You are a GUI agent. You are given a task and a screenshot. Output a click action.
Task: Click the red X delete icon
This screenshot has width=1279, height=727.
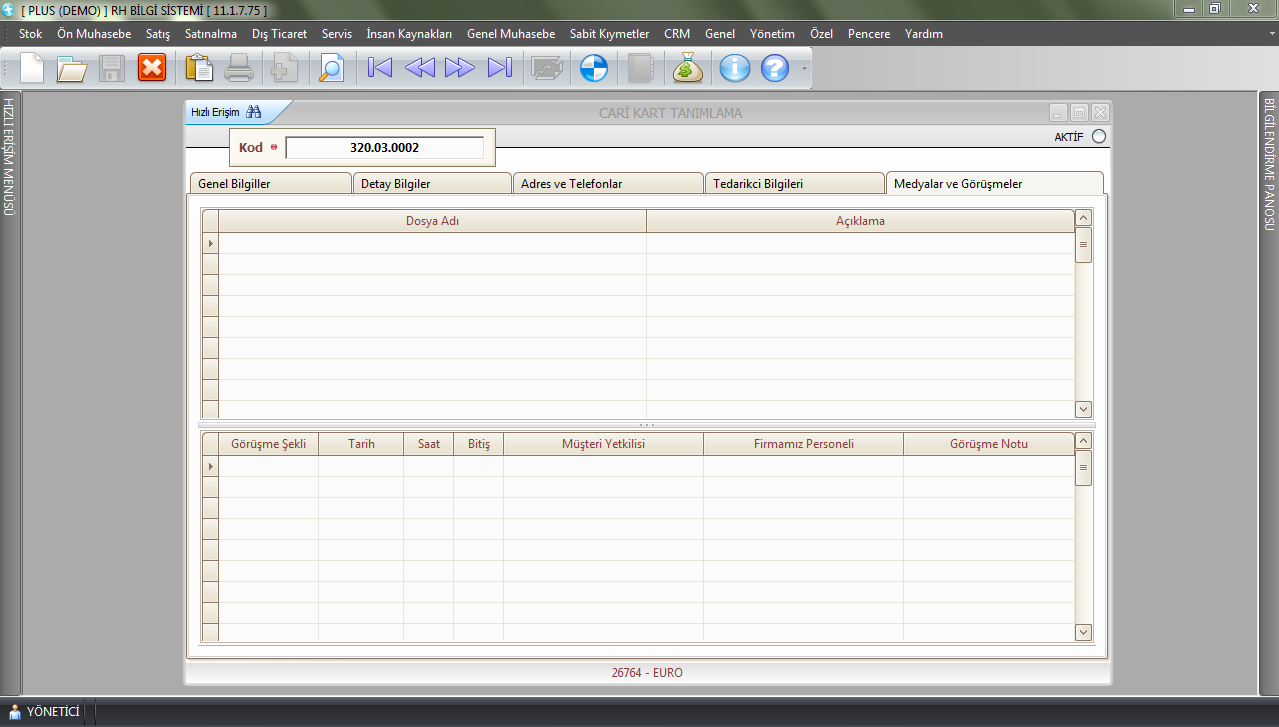(x=151, y=68)
